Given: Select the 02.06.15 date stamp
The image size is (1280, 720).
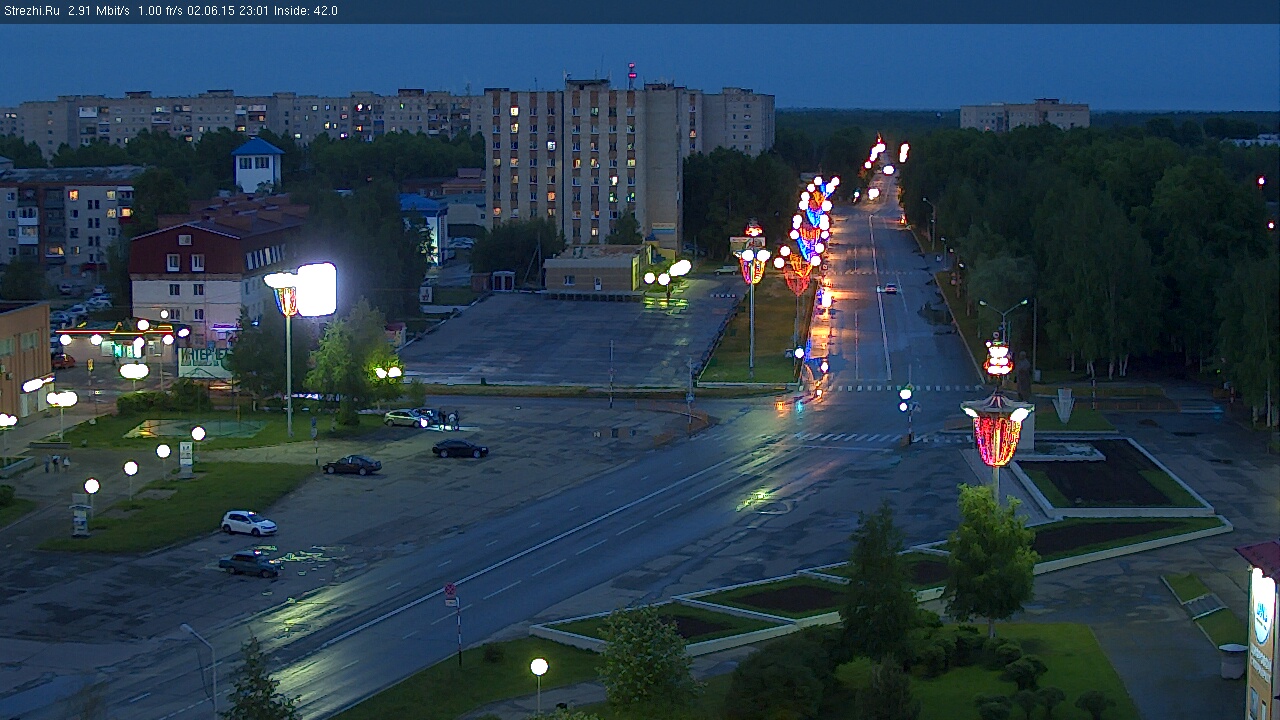Looking at the screenshot, I should (213, 11).
